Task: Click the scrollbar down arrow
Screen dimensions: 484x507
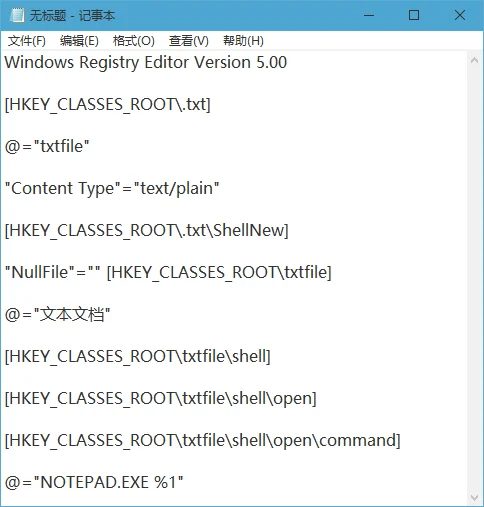Action: pyautogui.click(x=474, y=498)
